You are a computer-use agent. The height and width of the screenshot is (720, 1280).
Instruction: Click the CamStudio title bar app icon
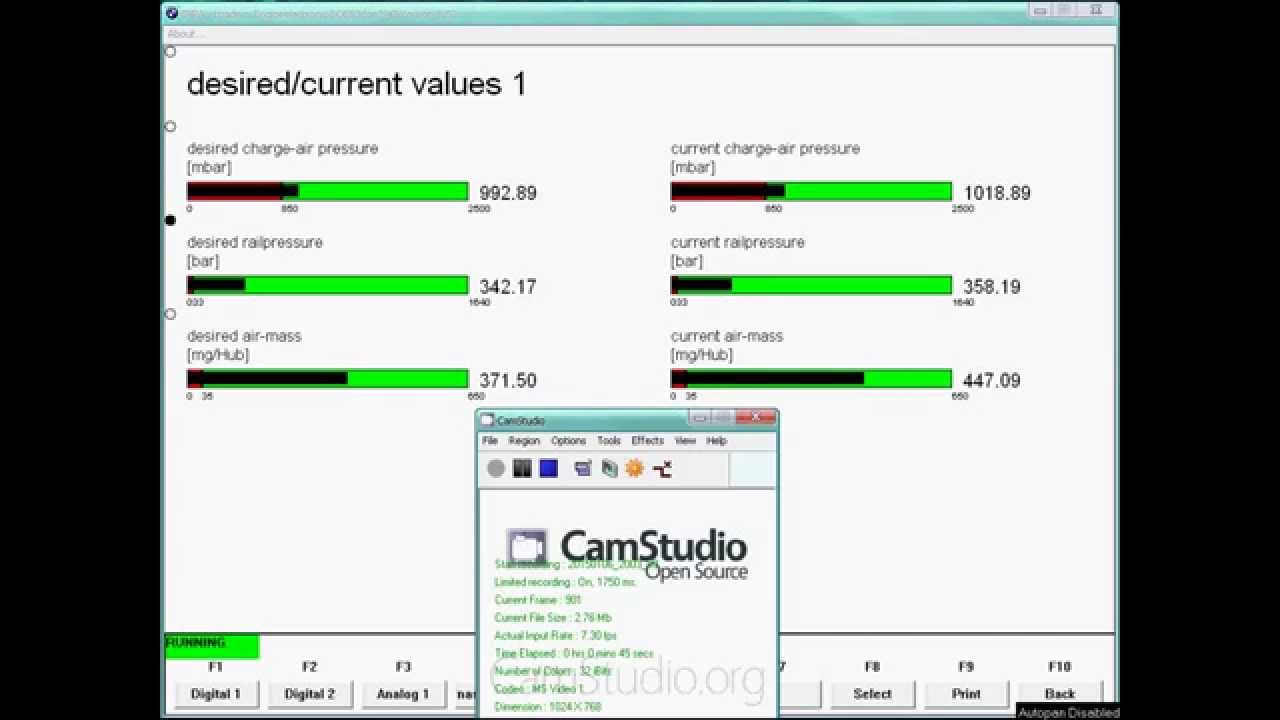point(488,420)
